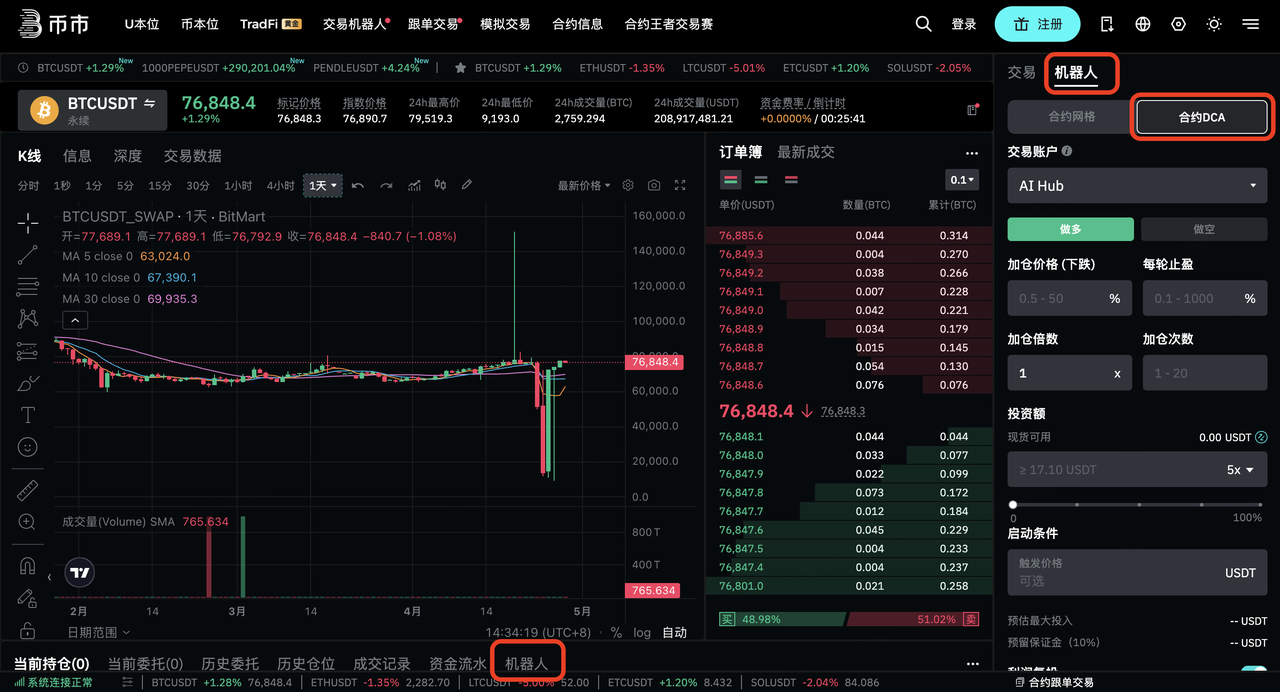
Task: Toggle lock all drawings icon
Action: tap(28, 630)
